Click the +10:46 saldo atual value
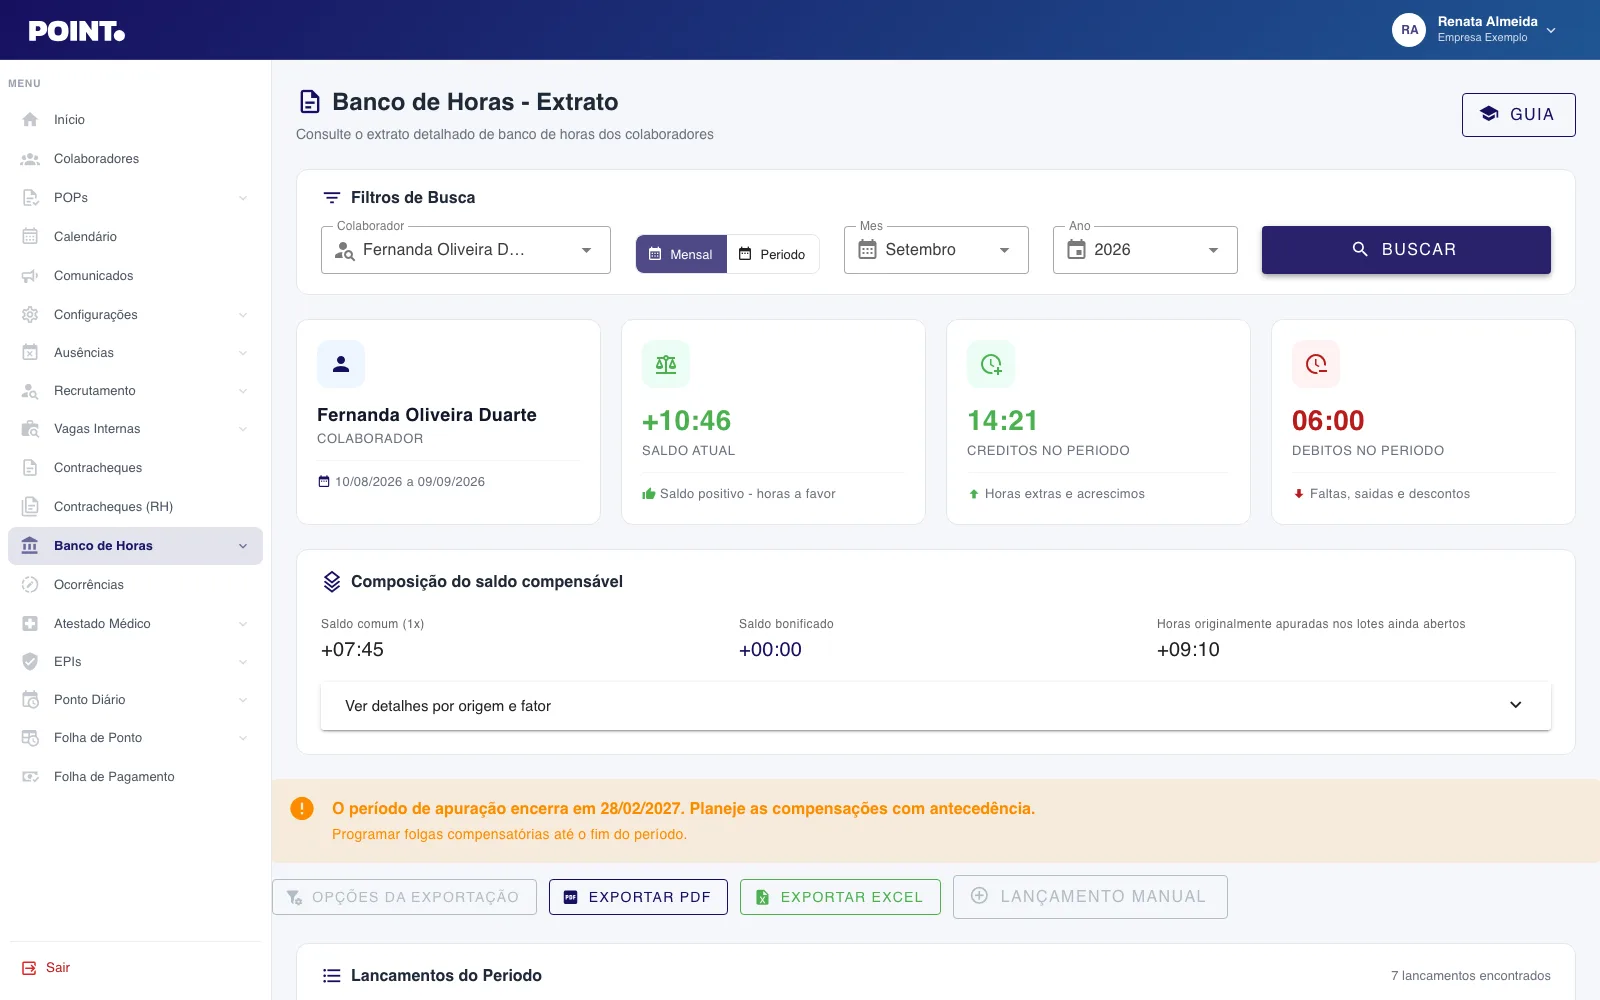1600x1000 pixels. pos(687,421)
